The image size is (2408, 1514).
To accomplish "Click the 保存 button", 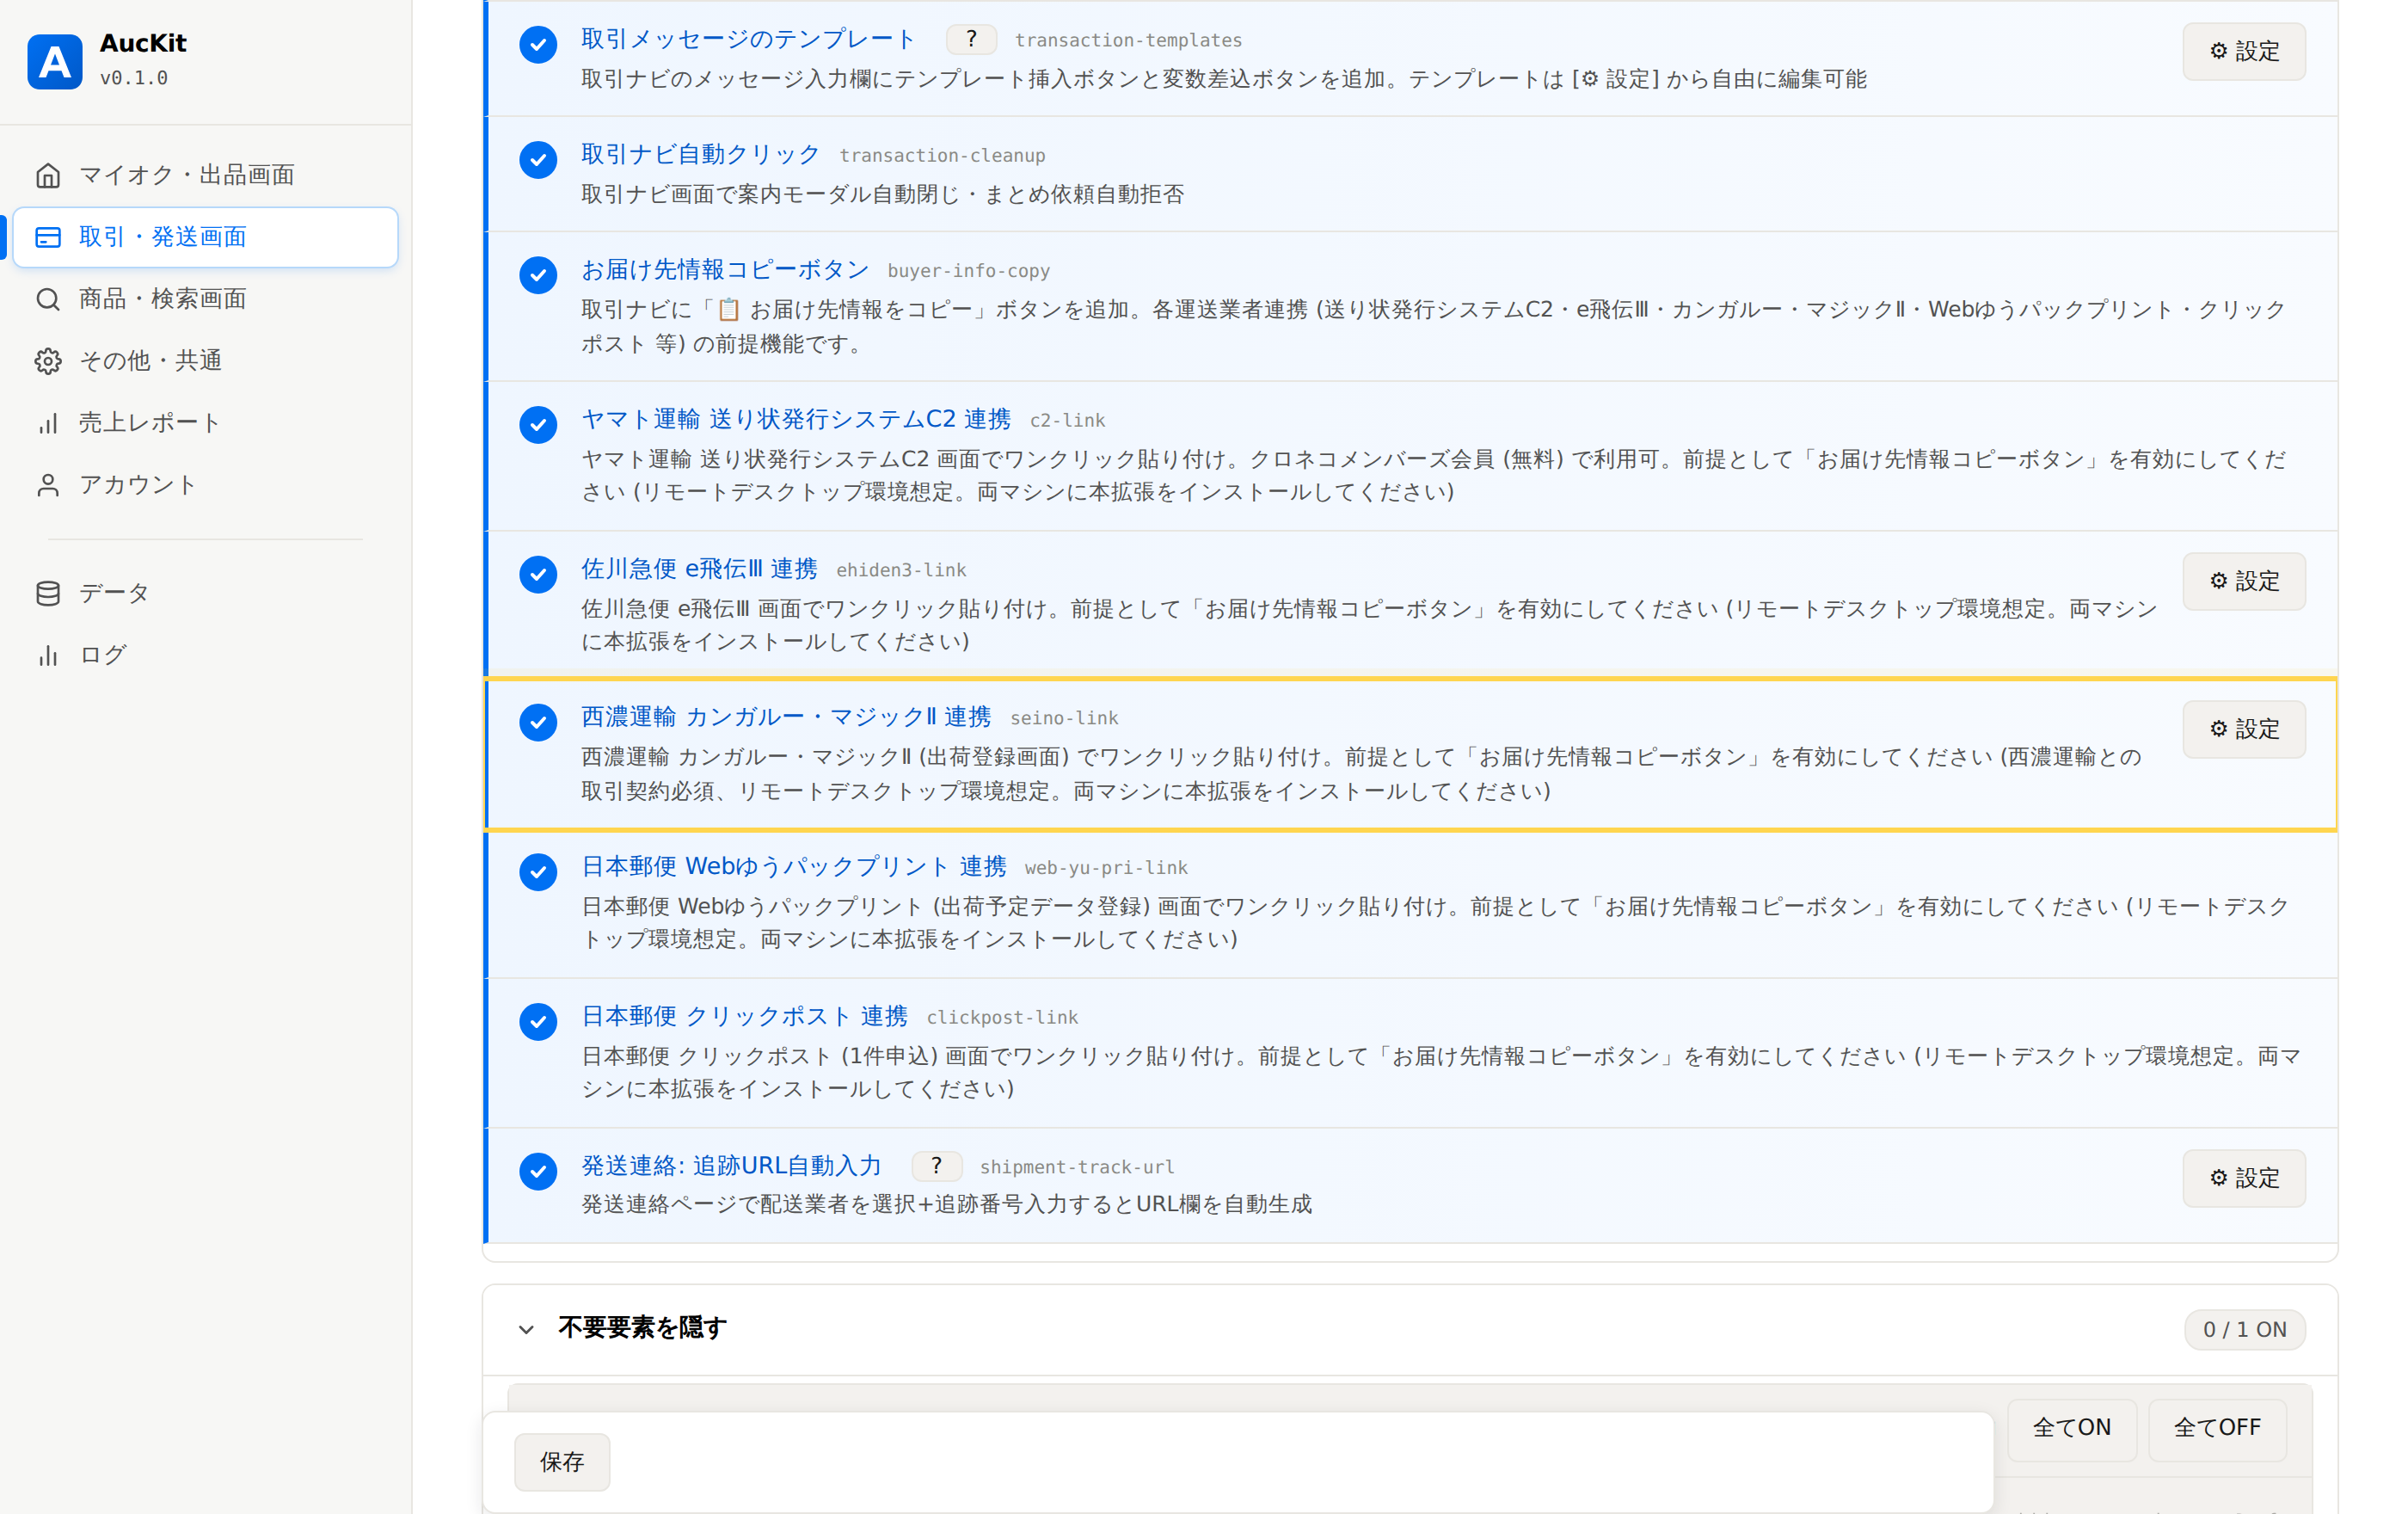I will pyautogui.click(x=562, y=1462).
